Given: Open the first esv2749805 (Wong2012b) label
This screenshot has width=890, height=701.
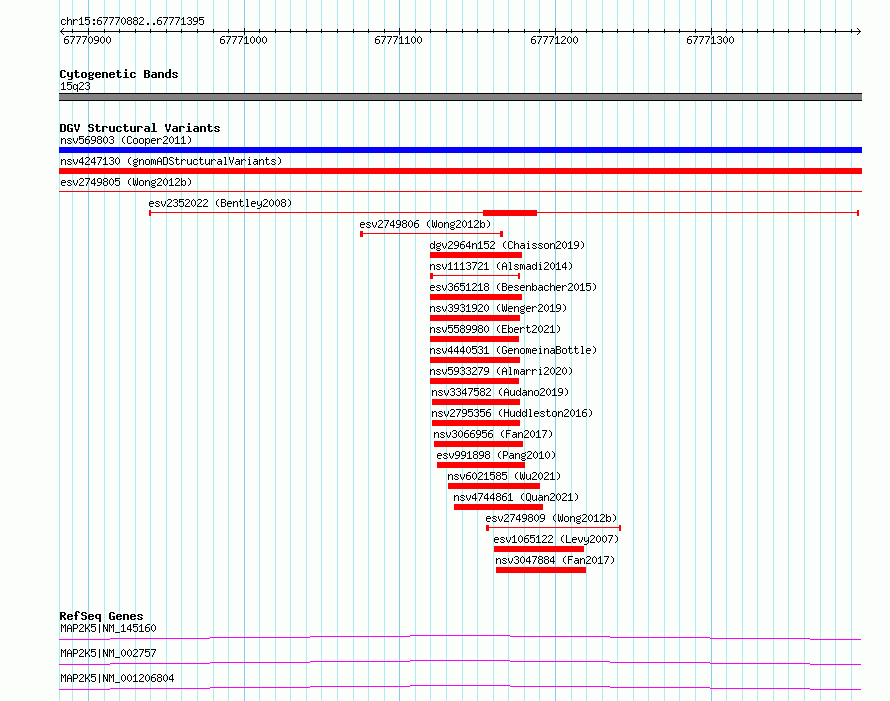Looking at the screenshot, I should [x=126, y=182].
